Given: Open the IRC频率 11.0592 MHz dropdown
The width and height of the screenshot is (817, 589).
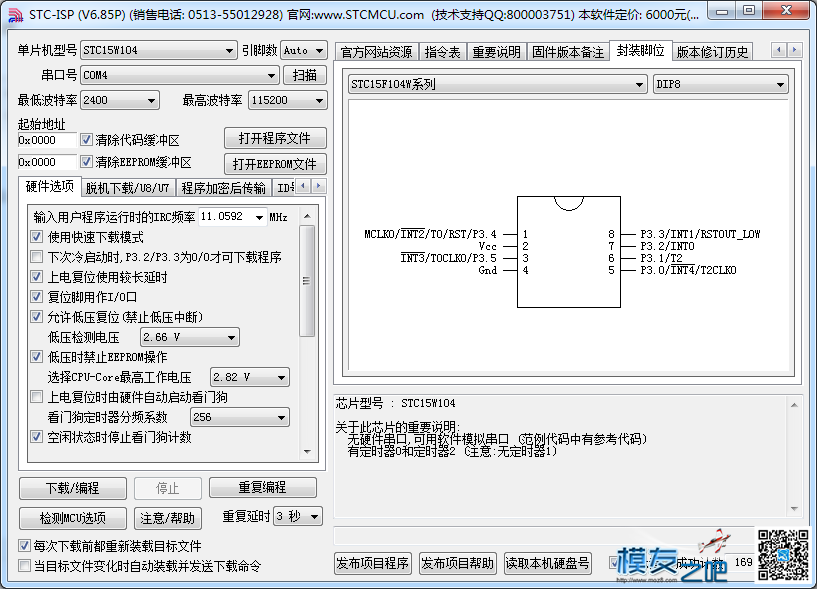Looking at the screenshot, I should point(232,217).
